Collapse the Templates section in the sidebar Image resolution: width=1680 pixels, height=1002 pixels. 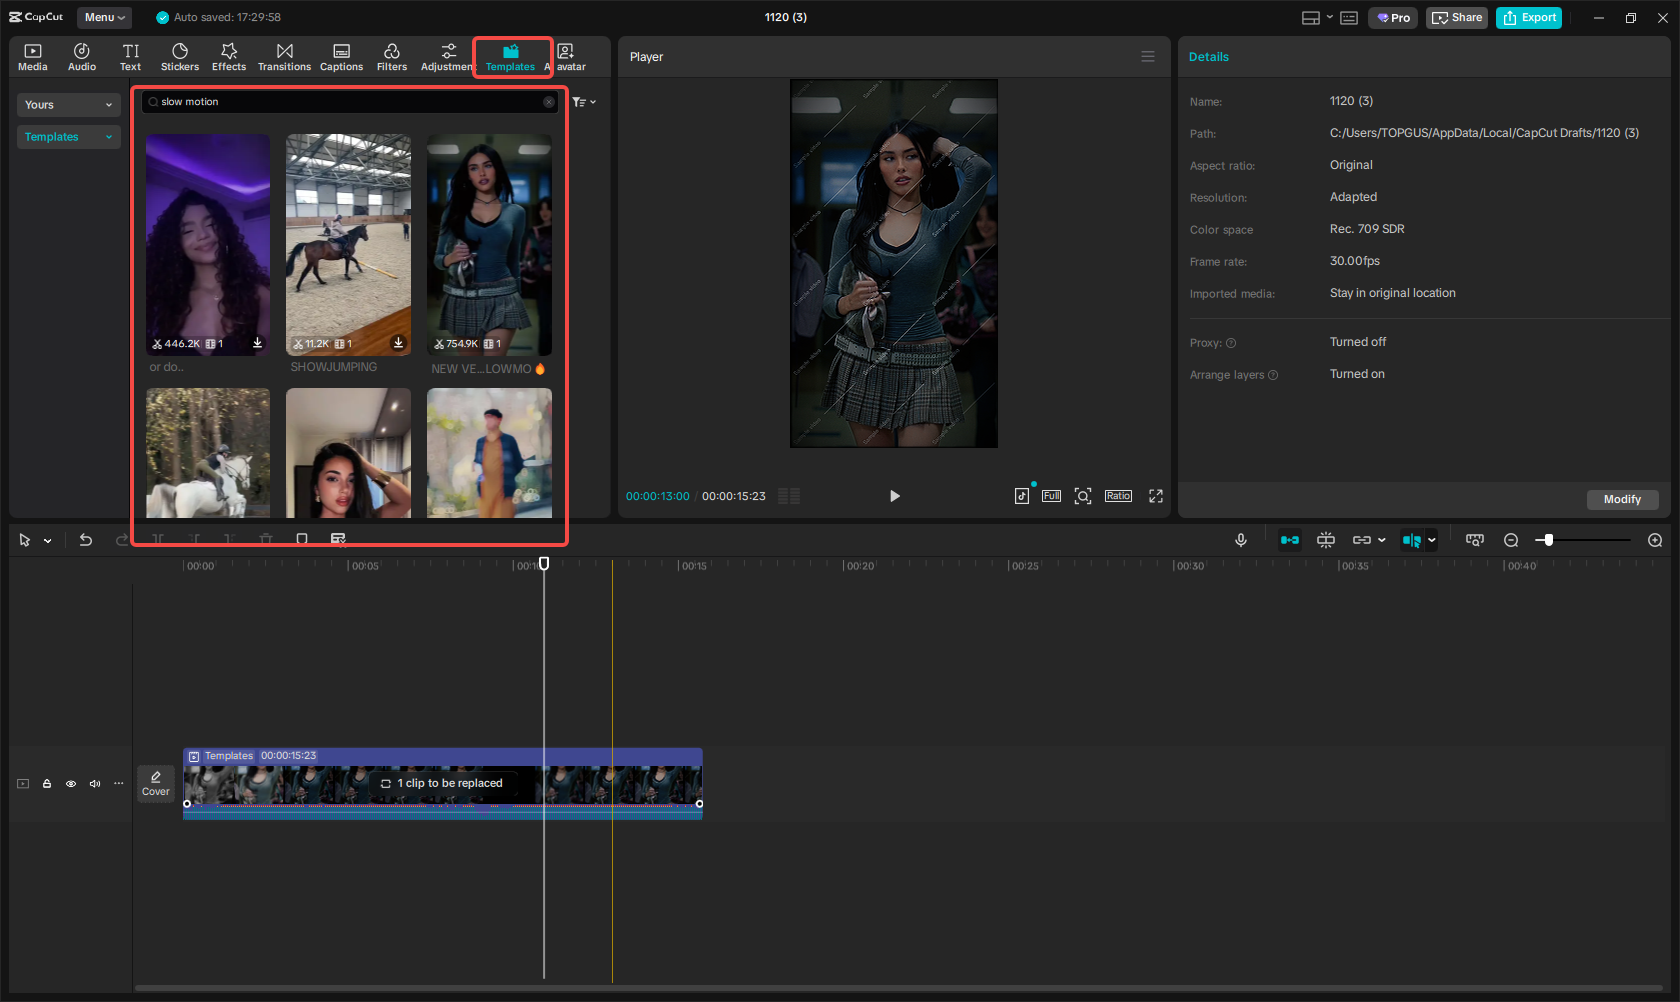[108, 137]
